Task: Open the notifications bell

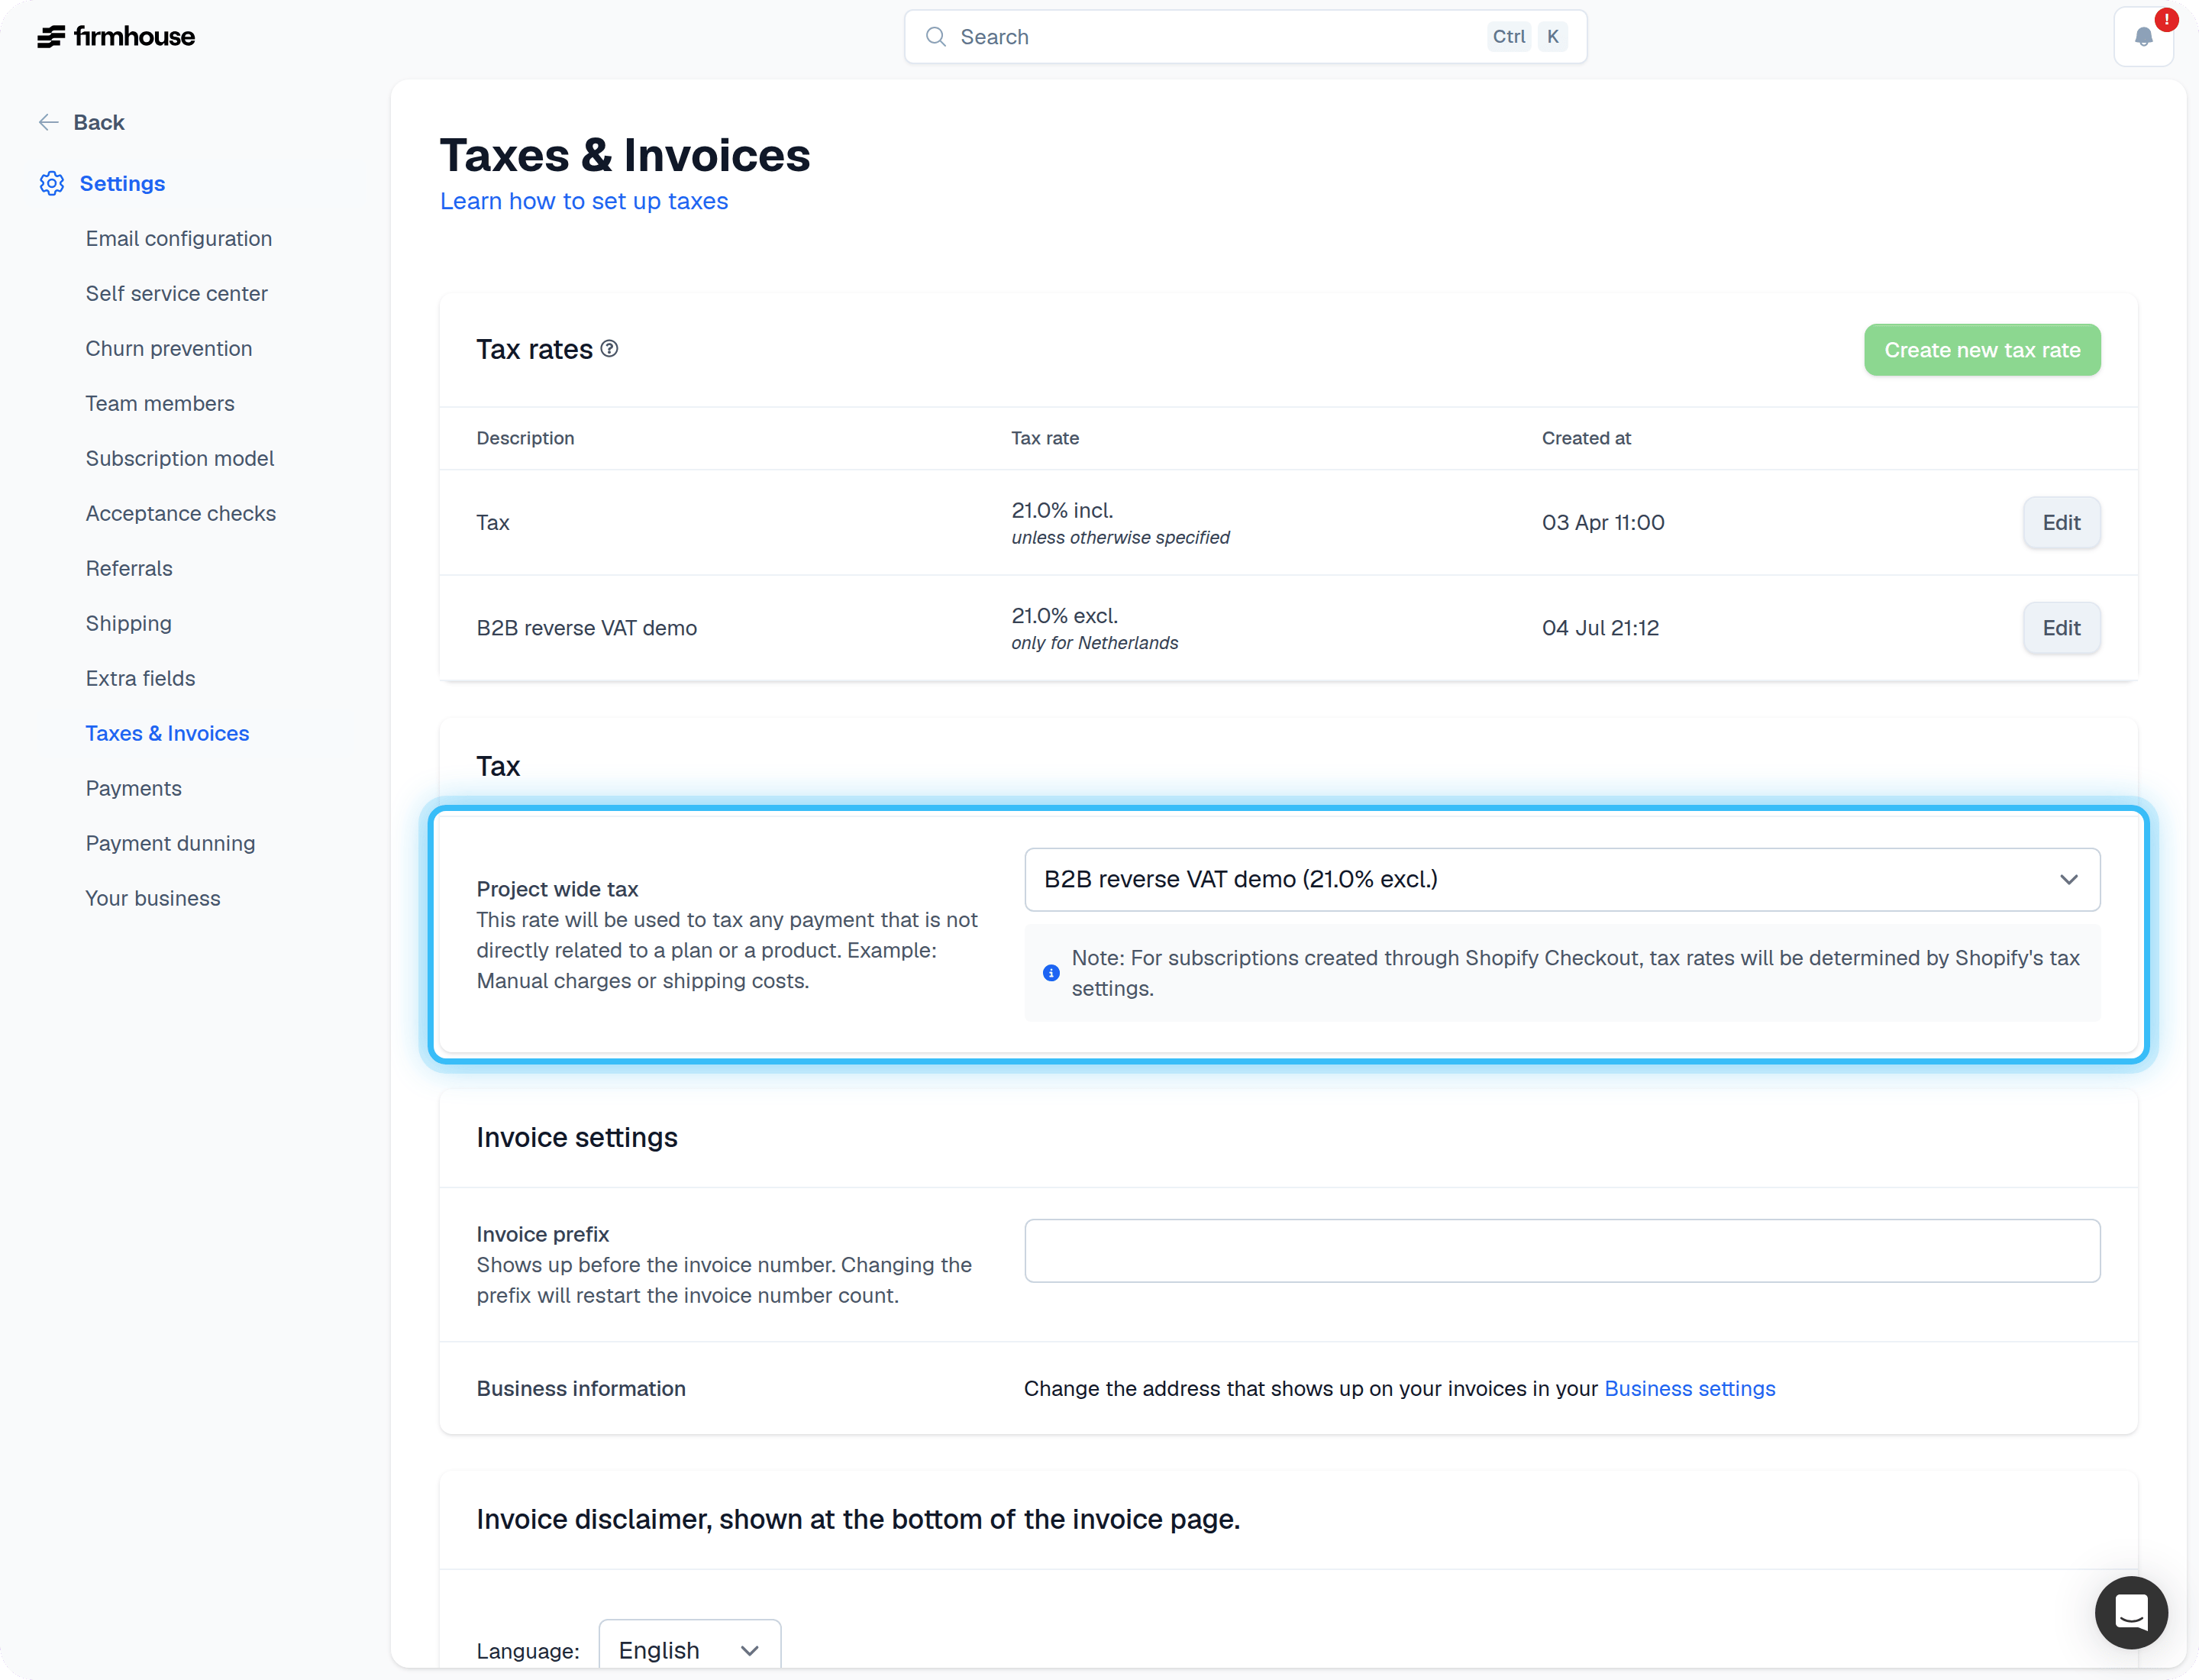Action: pyautogui.click(x=2143, y=37)
